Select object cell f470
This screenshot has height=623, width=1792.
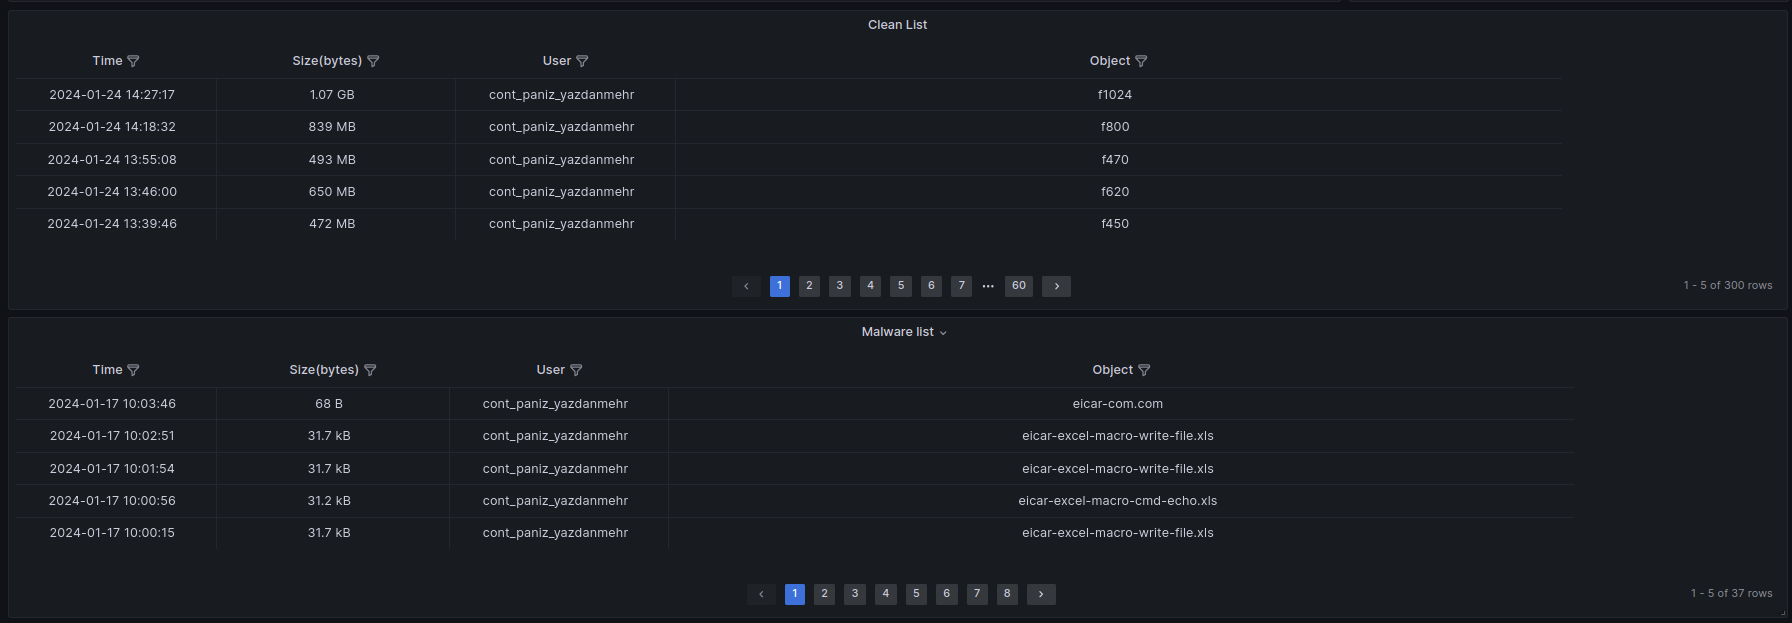click(1115, 160)
